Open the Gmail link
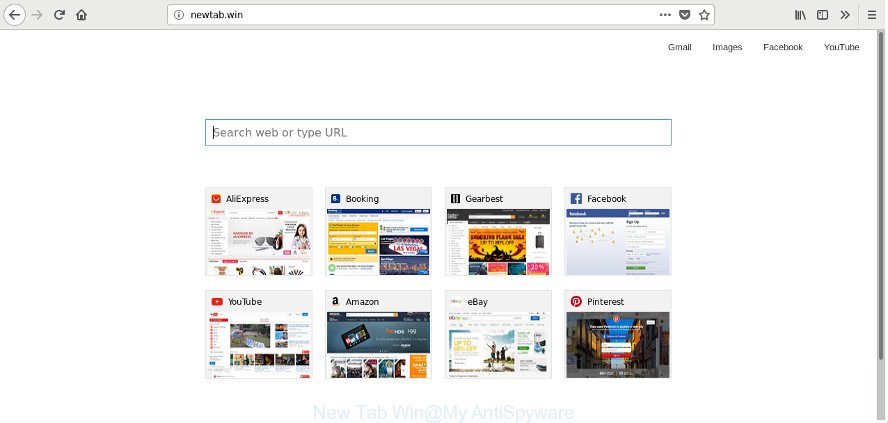Image resolution: width=888 pixels, height=423 pixels. click(680, 47)
